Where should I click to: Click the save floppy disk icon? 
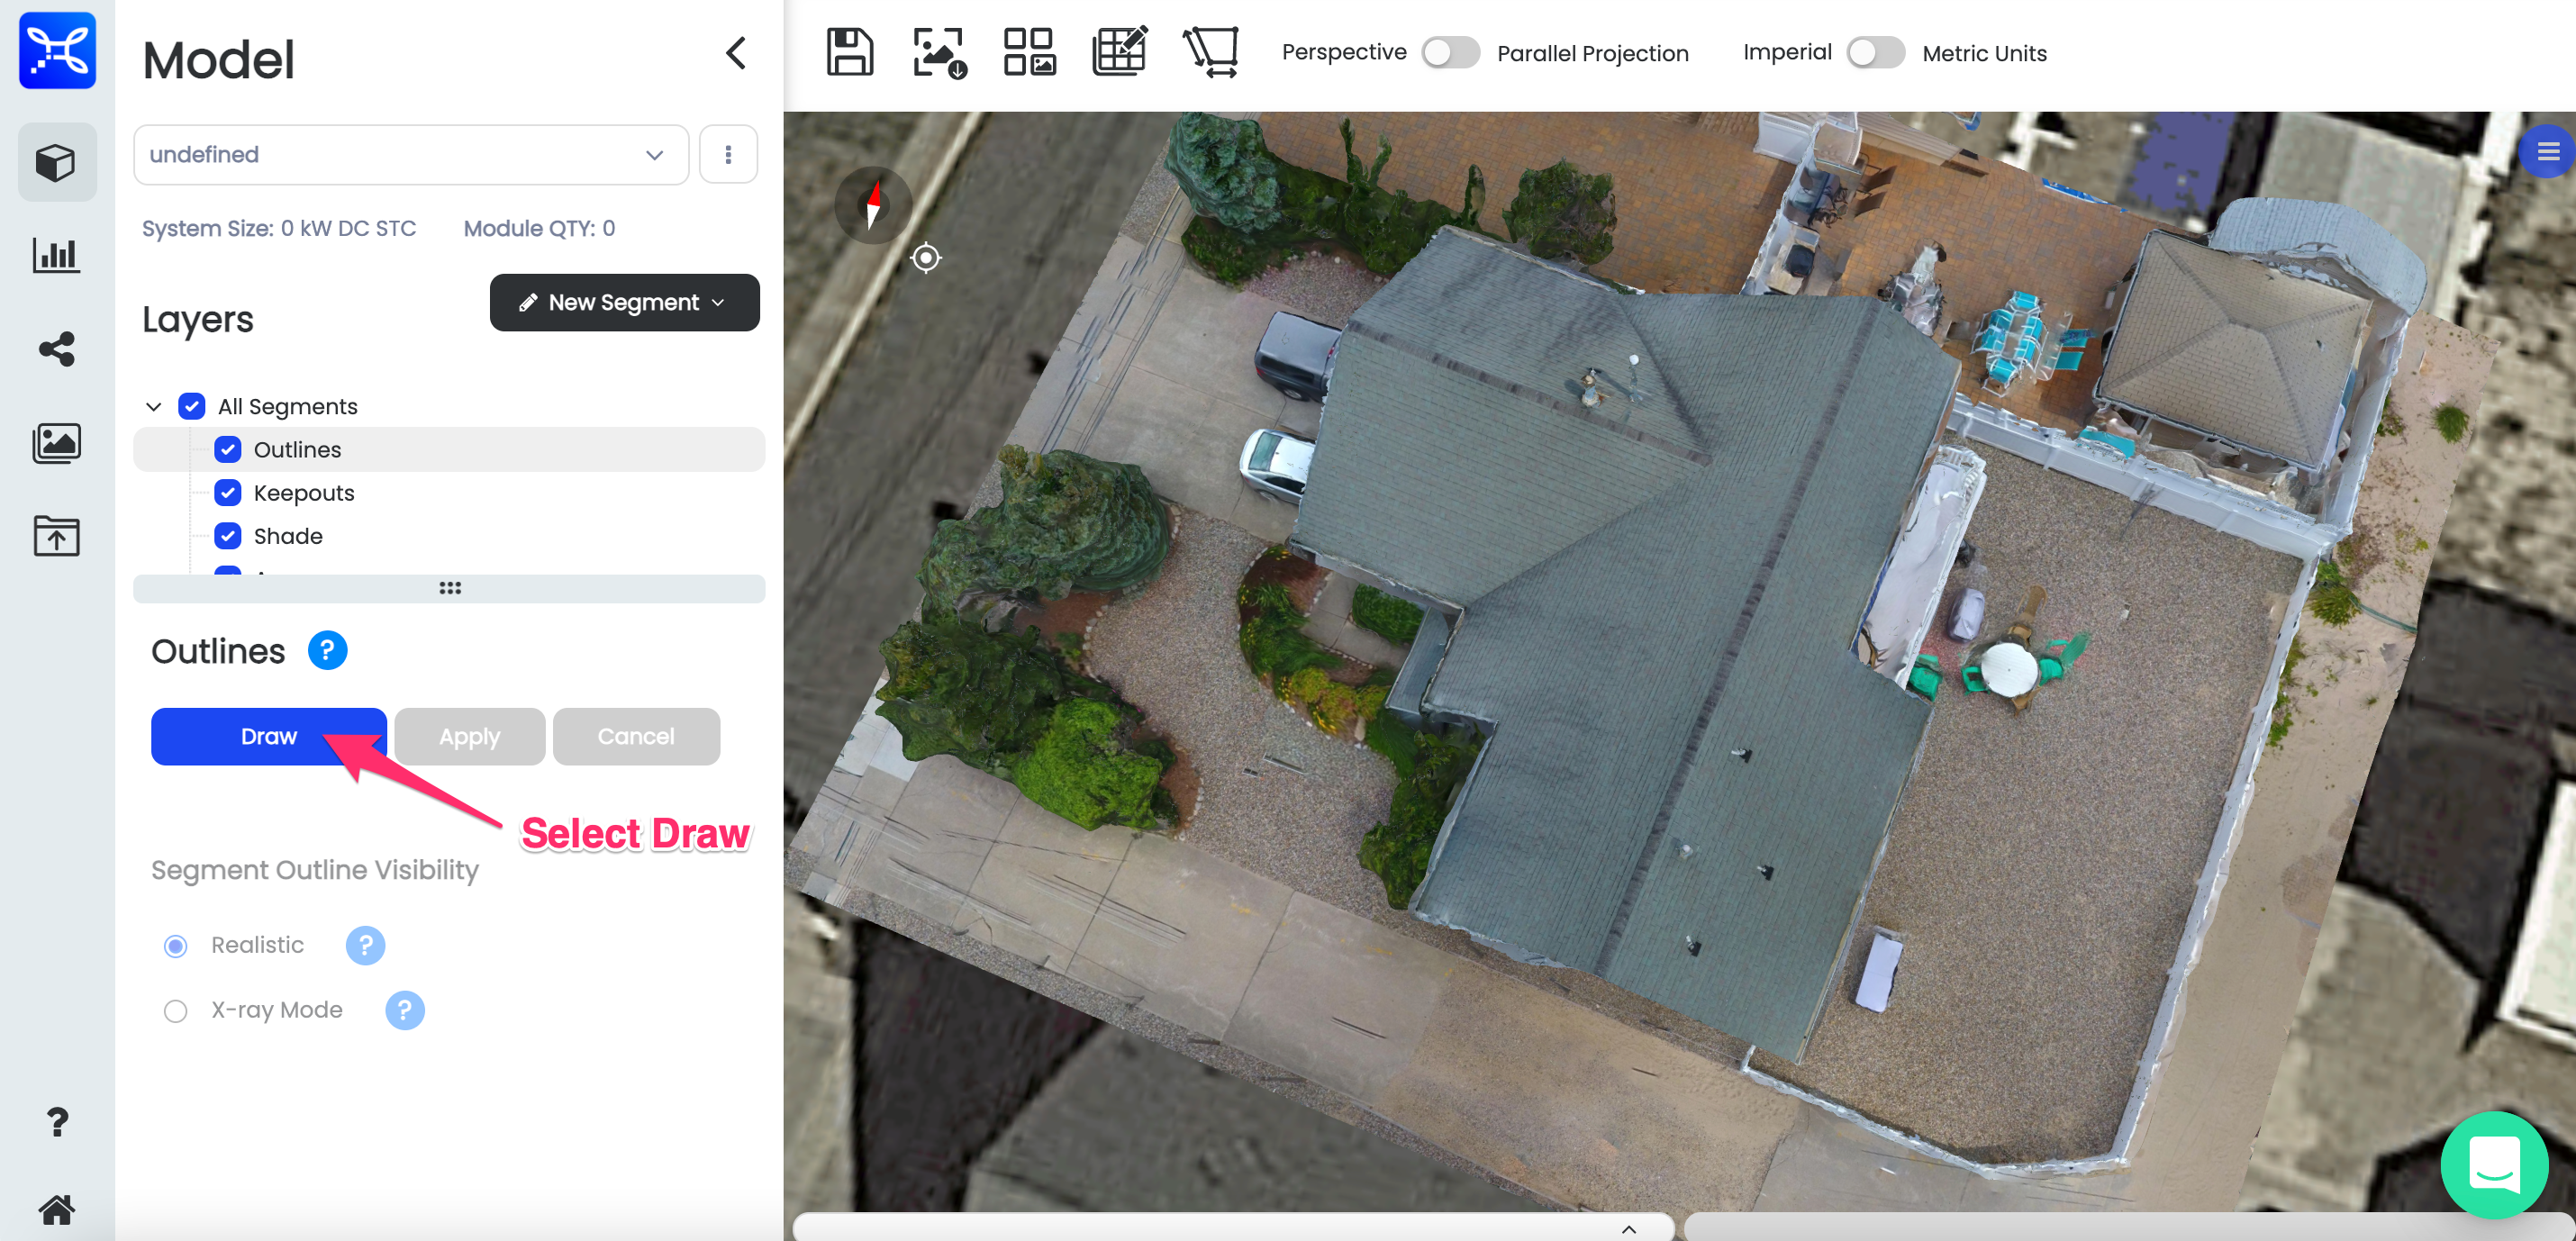pos(850,52)
